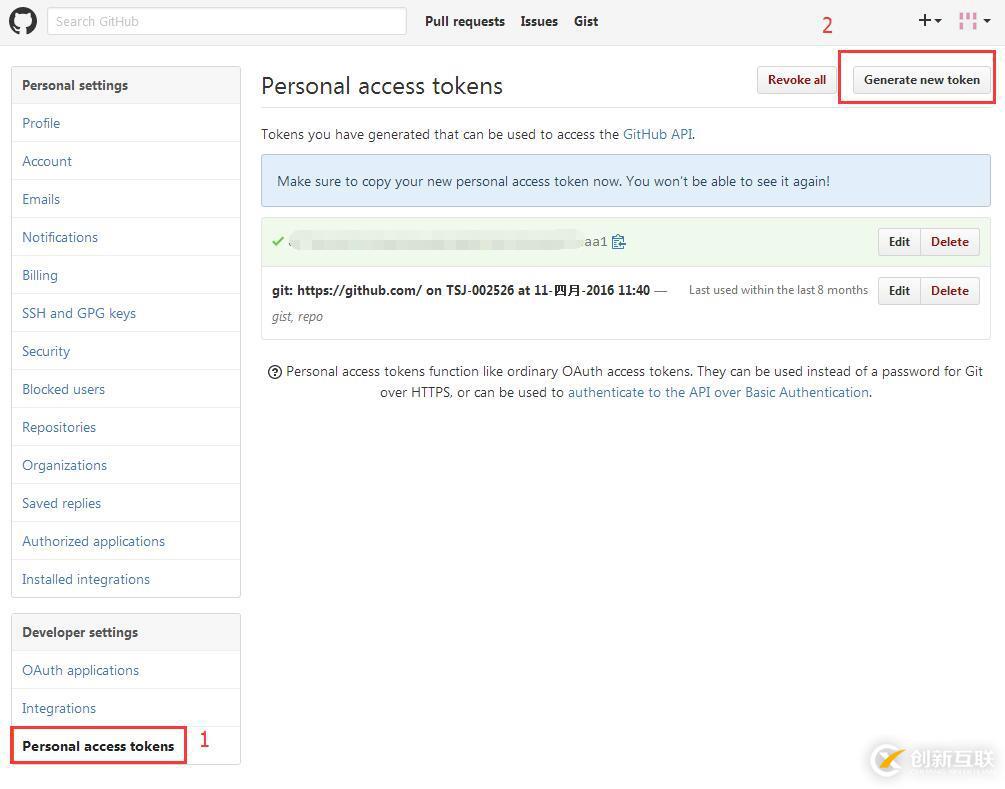Copy the new token with clipboard icon

tap(619, 242)
